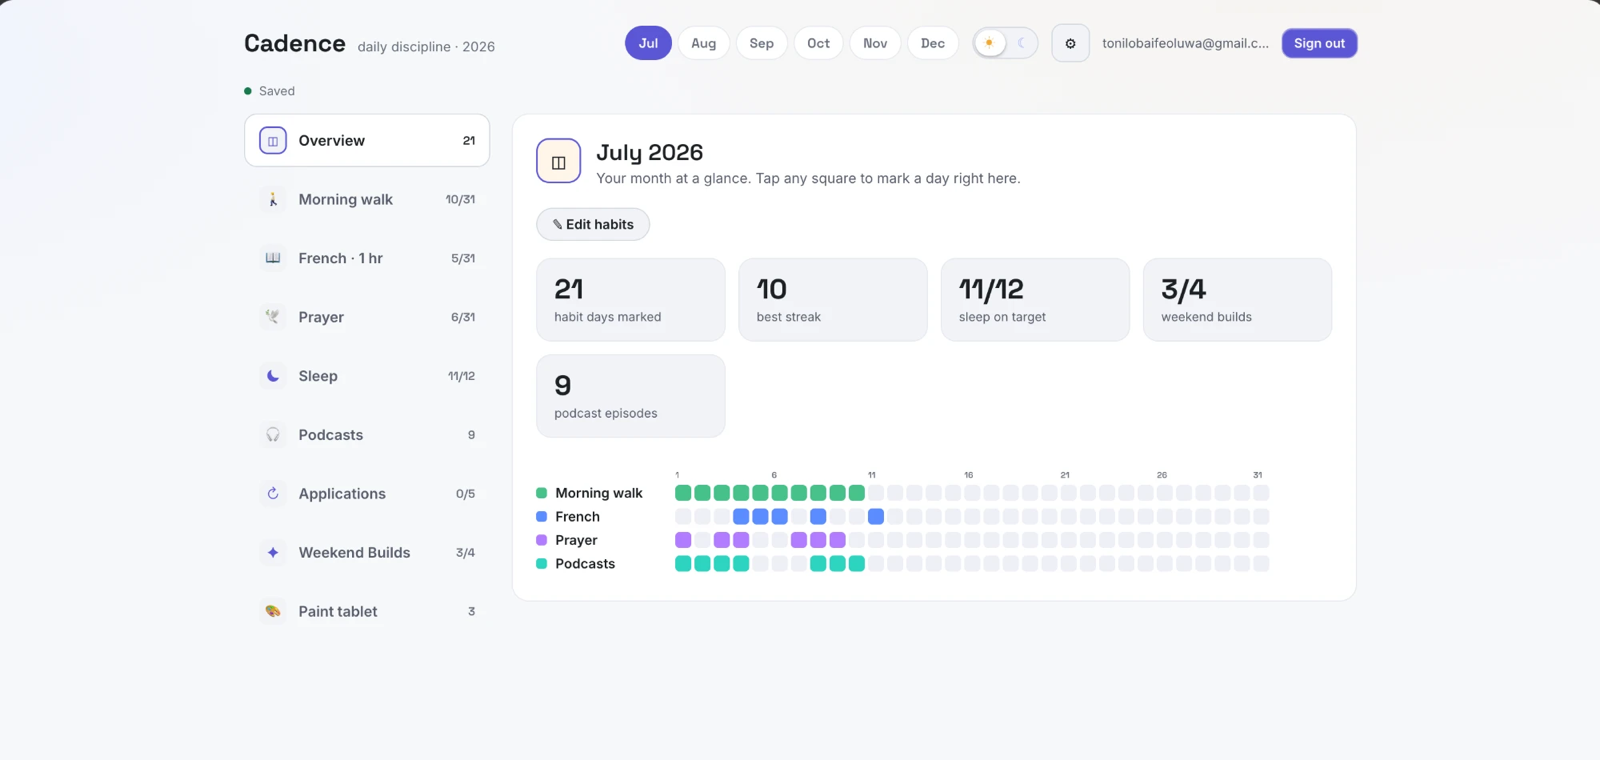Mark French on day 1
The image size is (1600, 760).
tap(683, 517)
